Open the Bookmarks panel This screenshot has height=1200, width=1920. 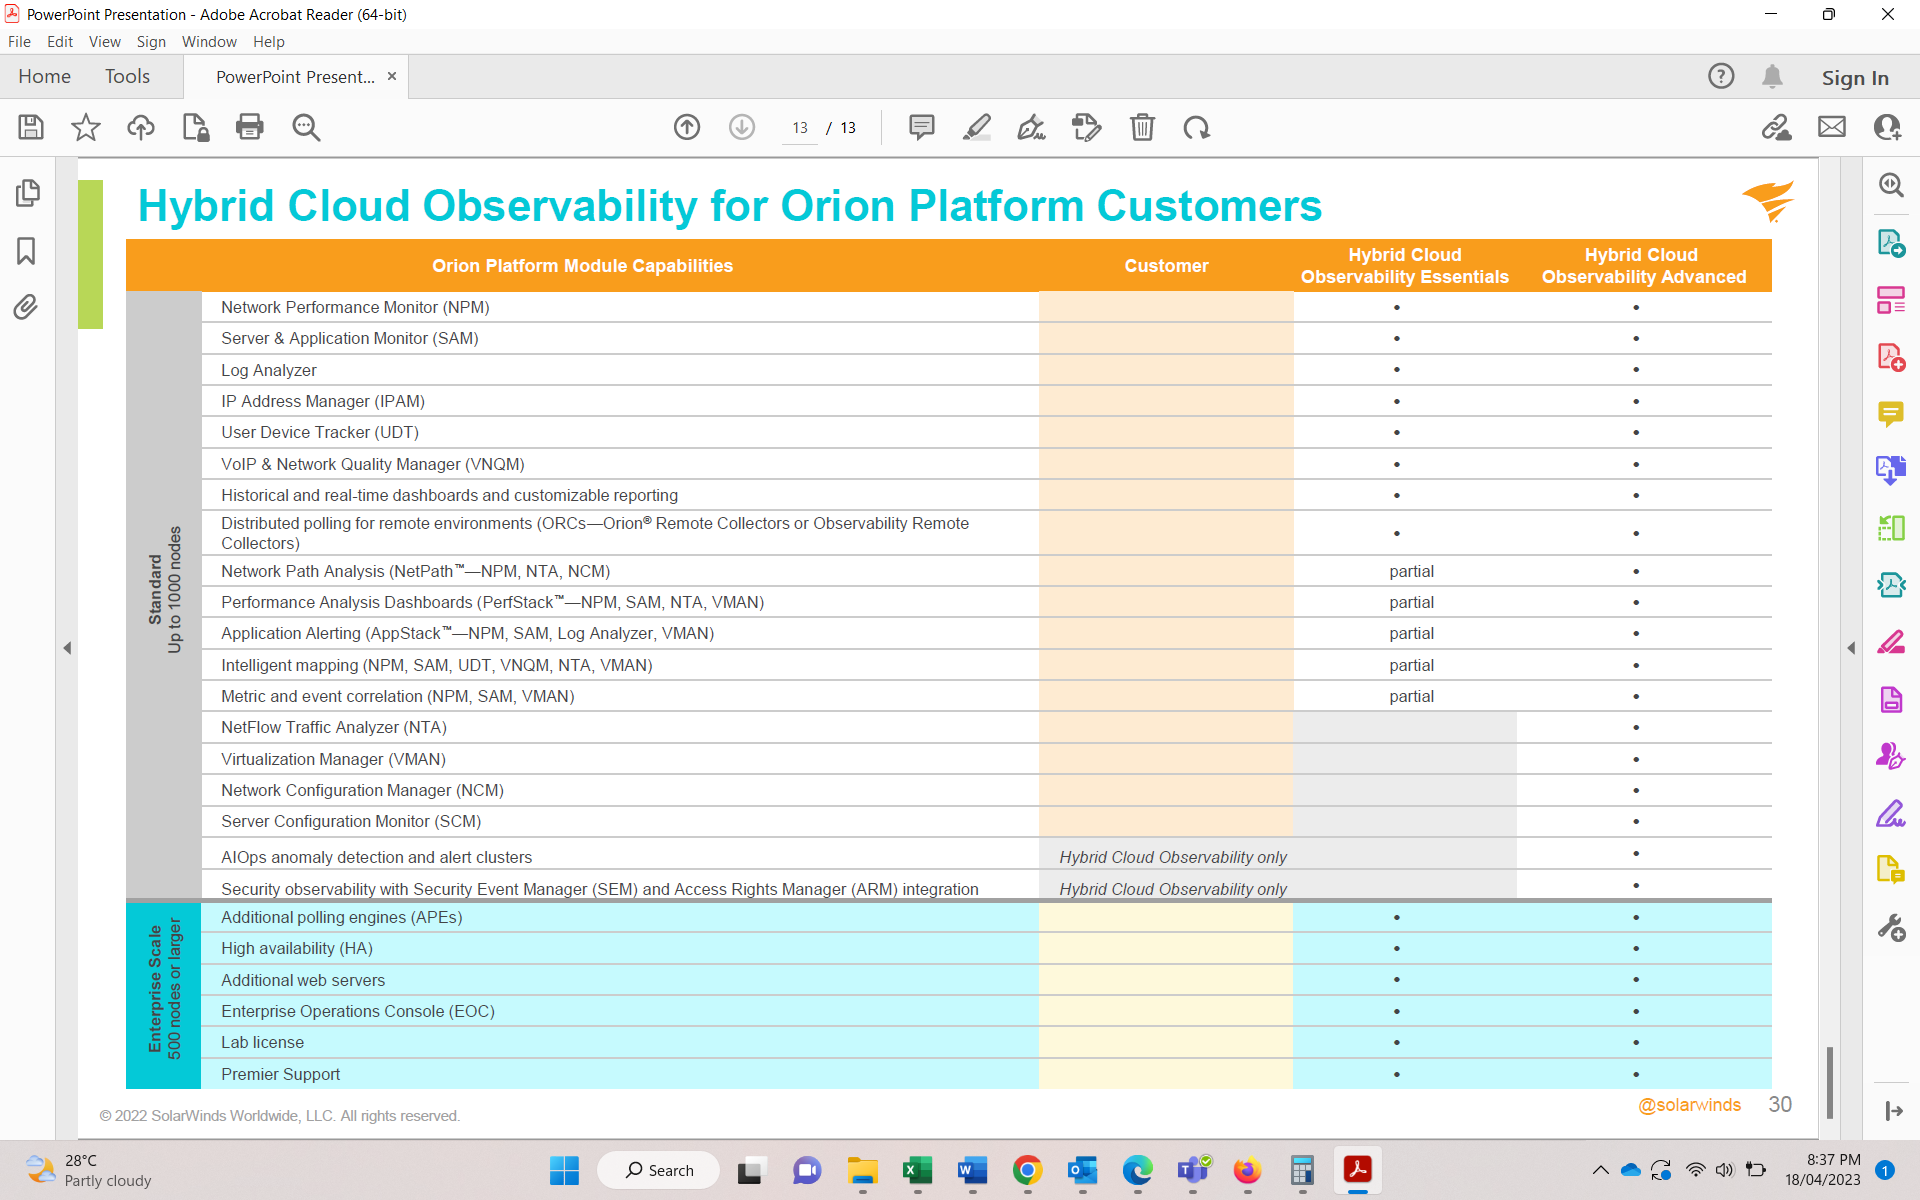(27, 250)
